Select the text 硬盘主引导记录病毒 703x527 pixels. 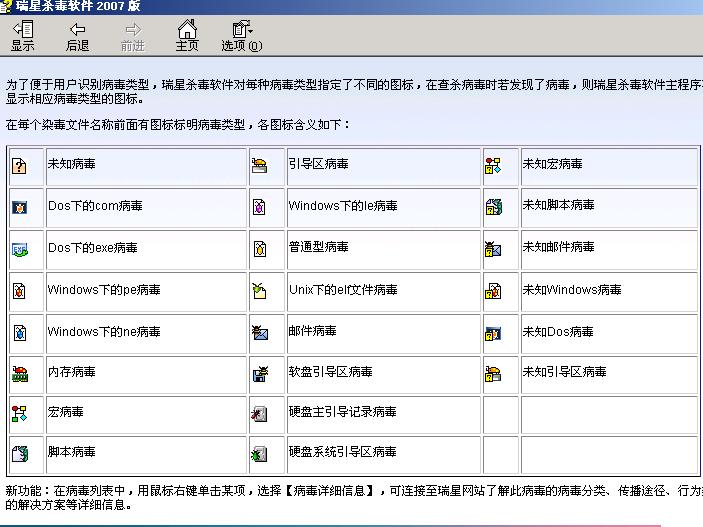coord(343,412)
